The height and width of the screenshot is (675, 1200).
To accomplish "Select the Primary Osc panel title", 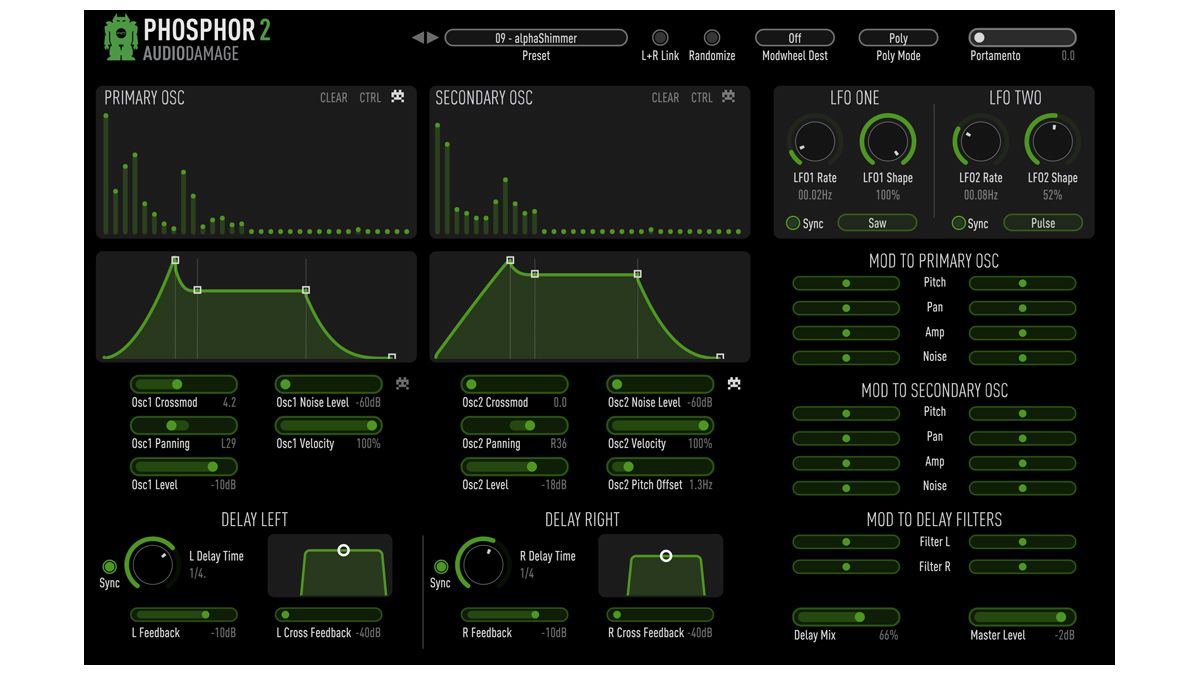I will click(x=143, y=98).
